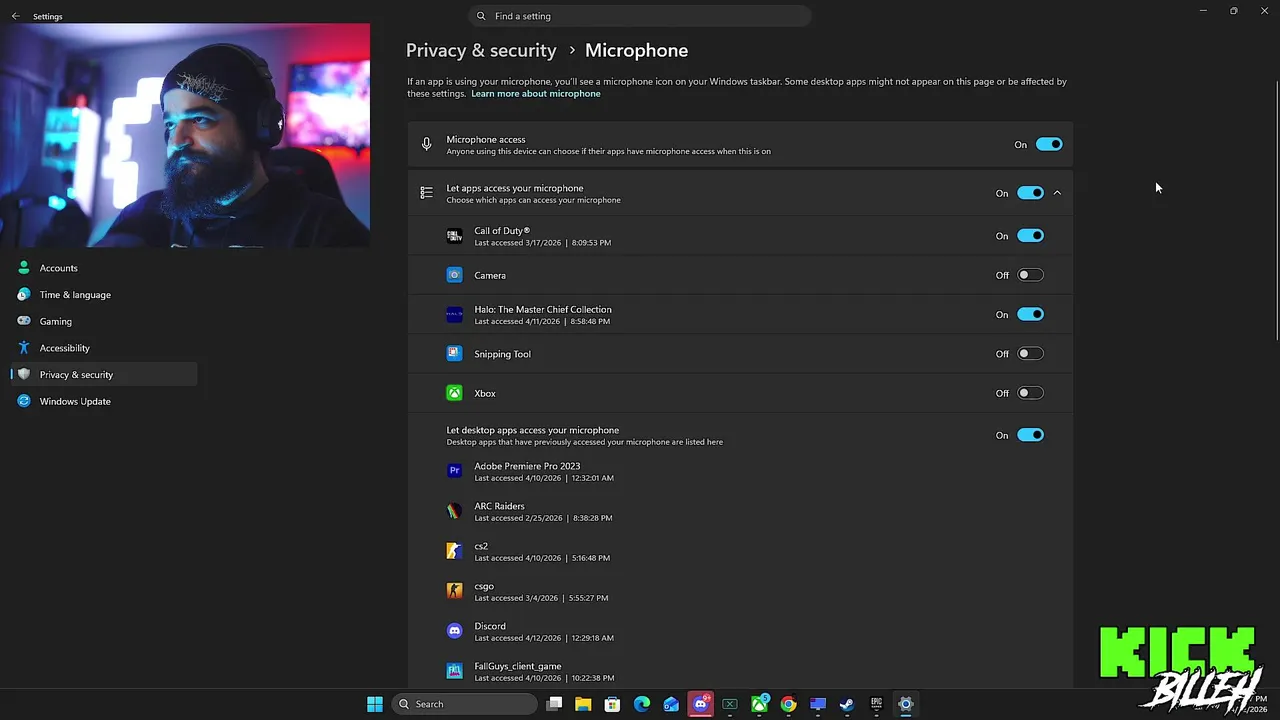Viewport: 1280px width, 720px height.
Task: Click the Xbox app icon in the list
Action: [x=454, y=393]
